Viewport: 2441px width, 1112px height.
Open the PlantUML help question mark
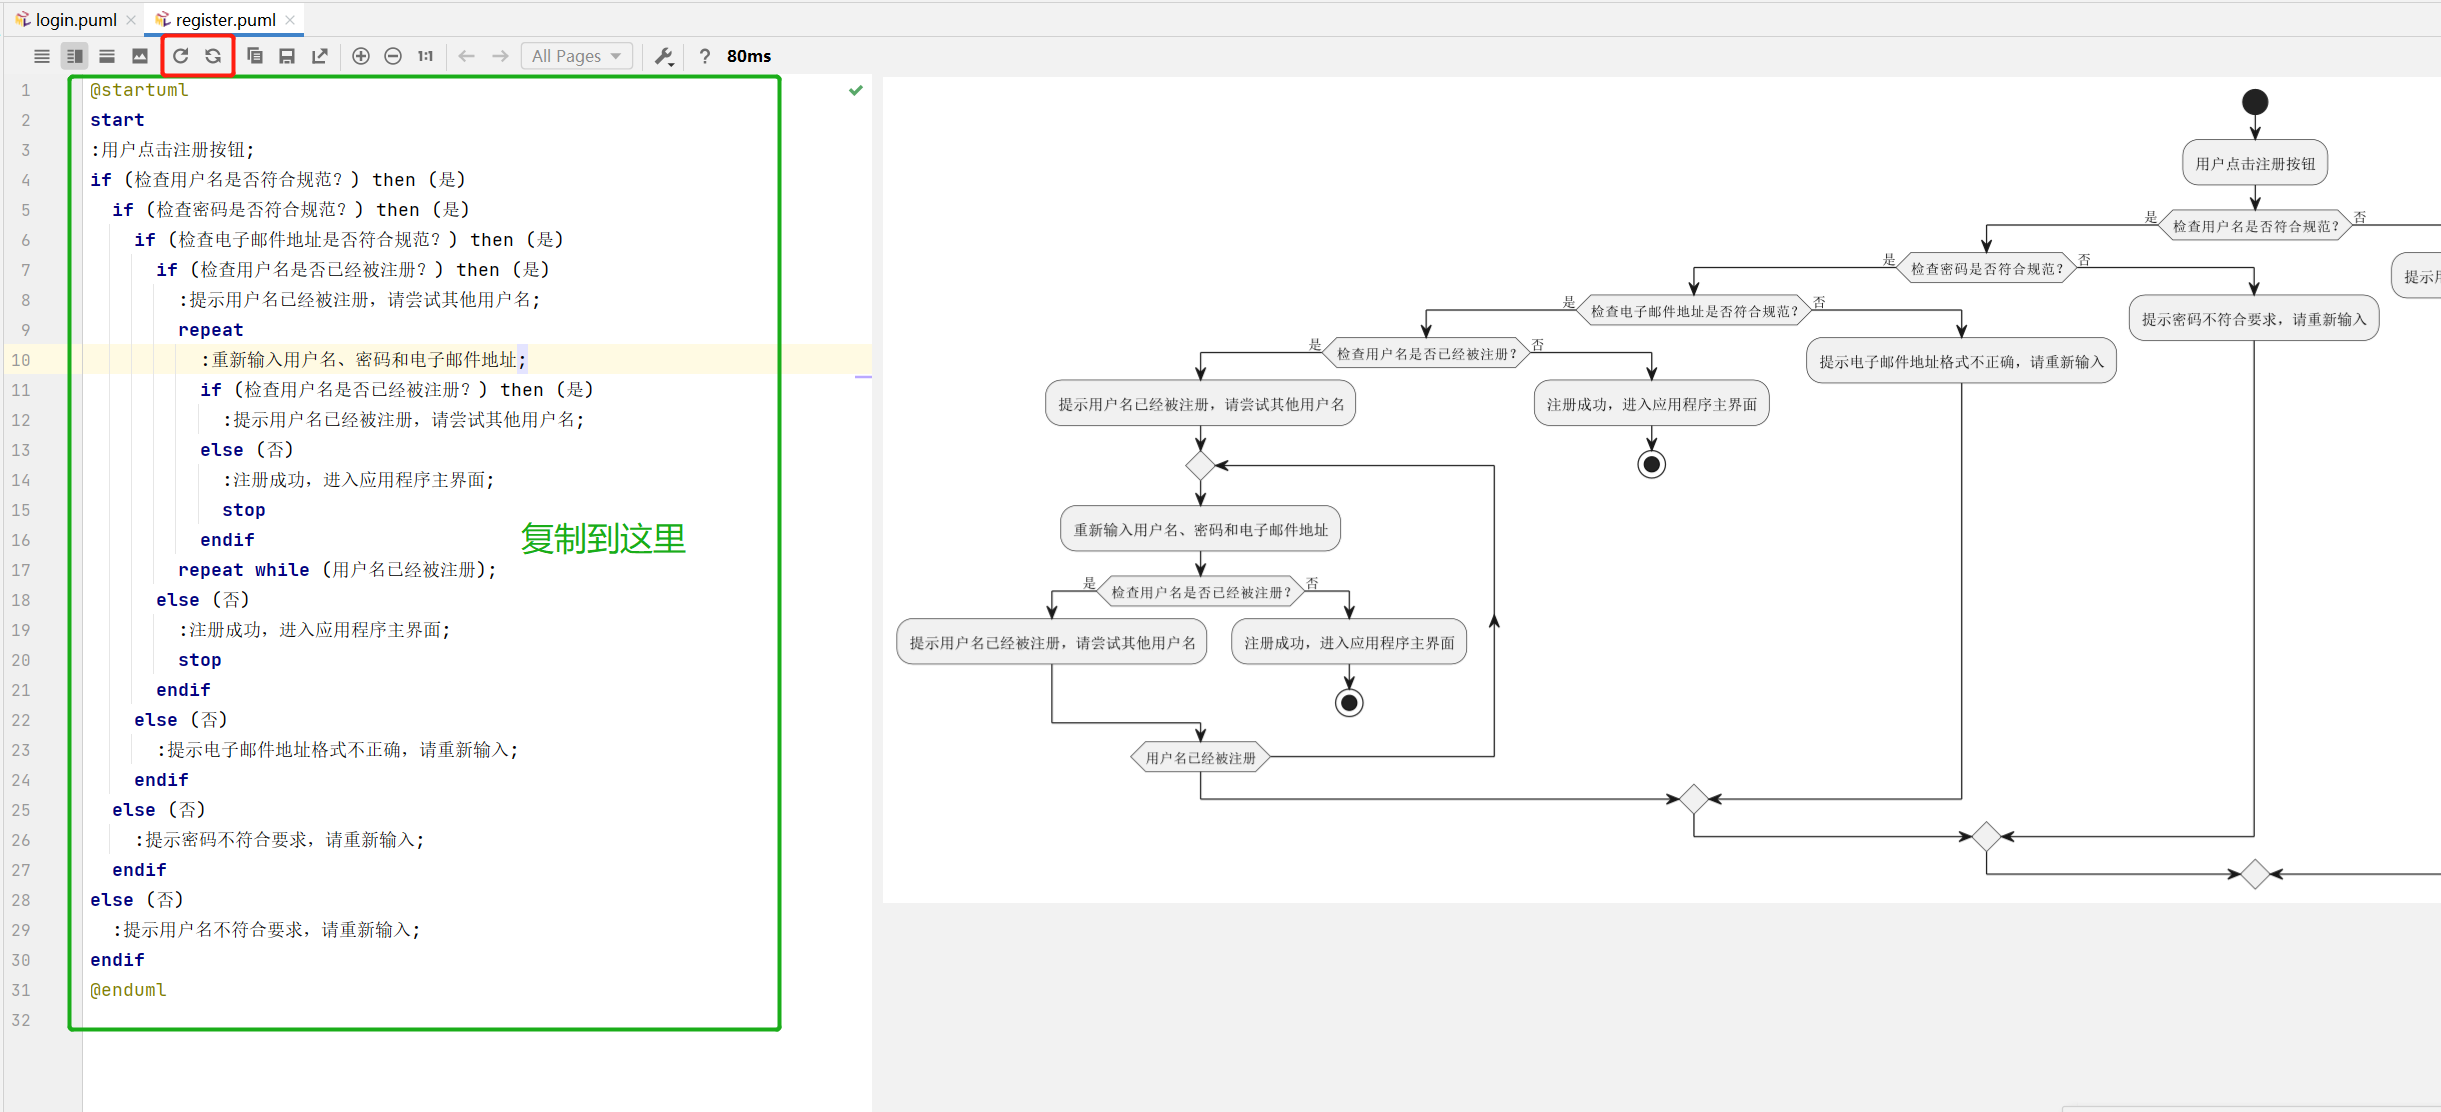point(705,56)
